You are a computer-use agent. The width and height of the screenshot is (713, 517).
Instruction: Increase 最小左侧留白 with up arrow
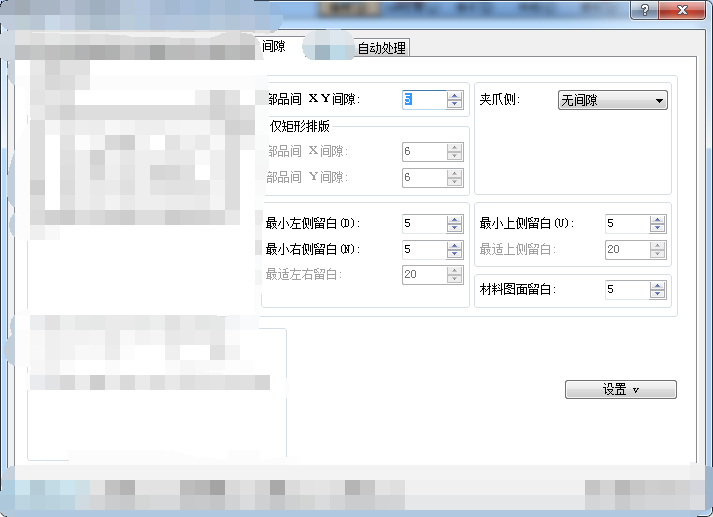454,220
